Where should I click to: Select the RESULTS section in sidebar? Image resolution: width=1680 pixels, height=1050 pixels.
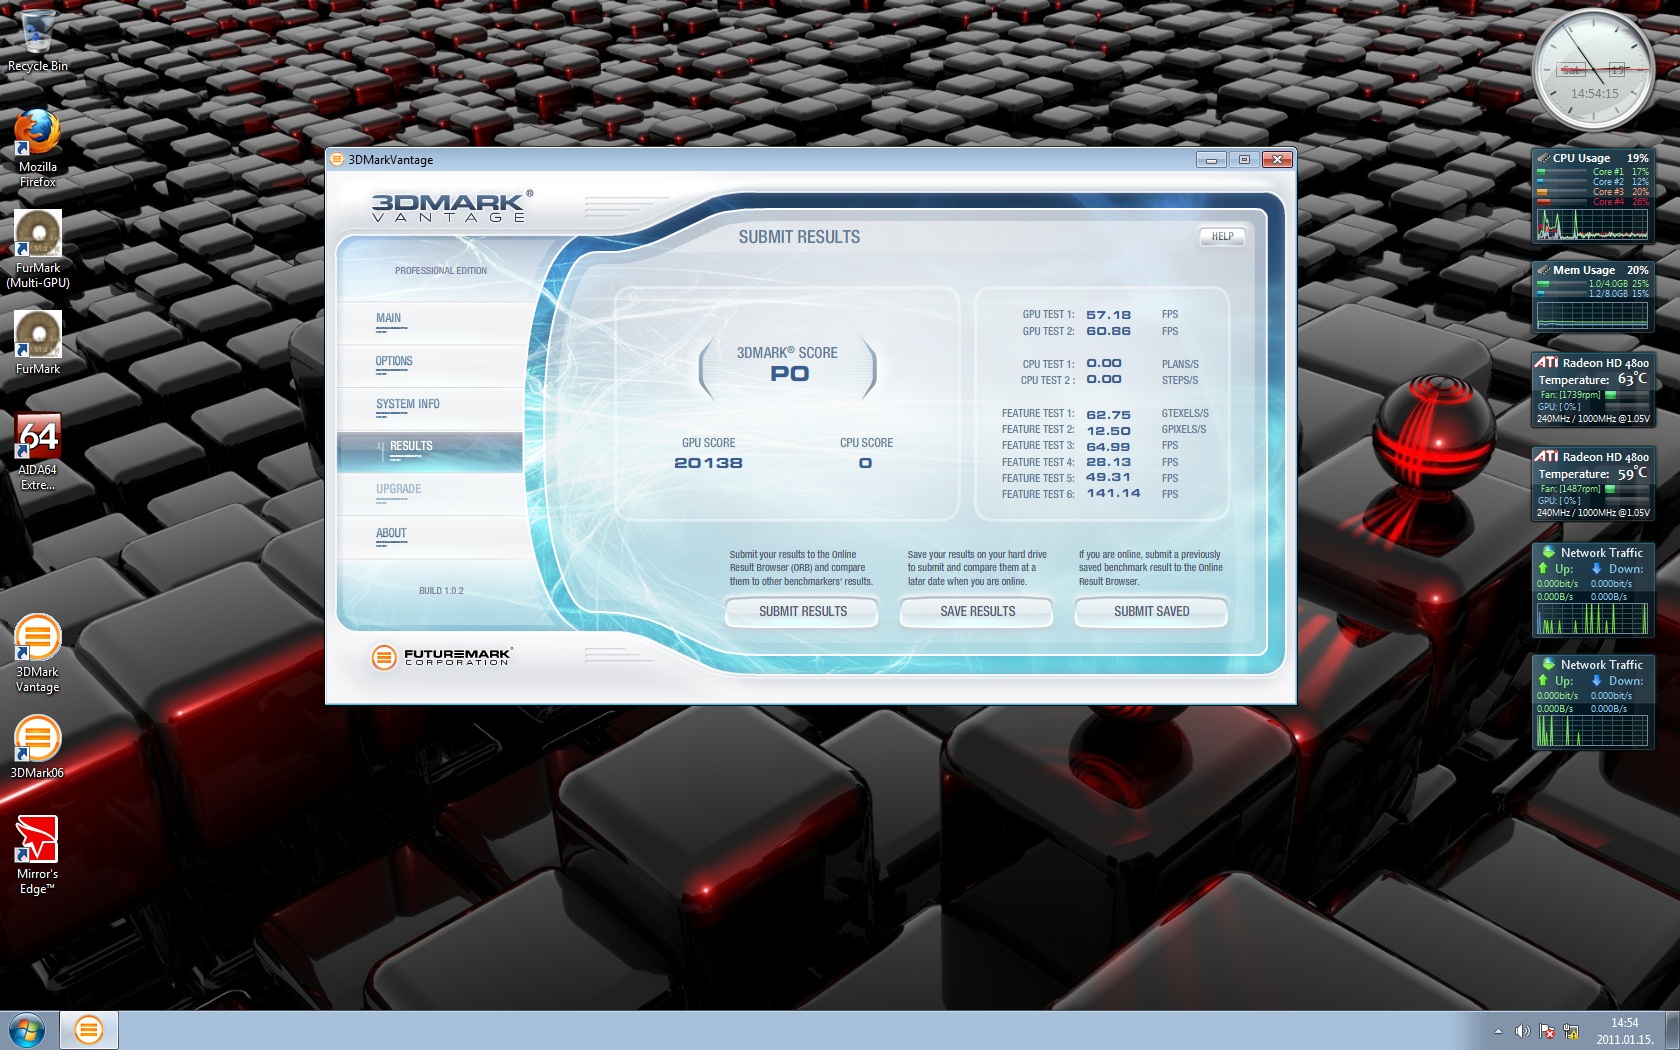point(430,452)
